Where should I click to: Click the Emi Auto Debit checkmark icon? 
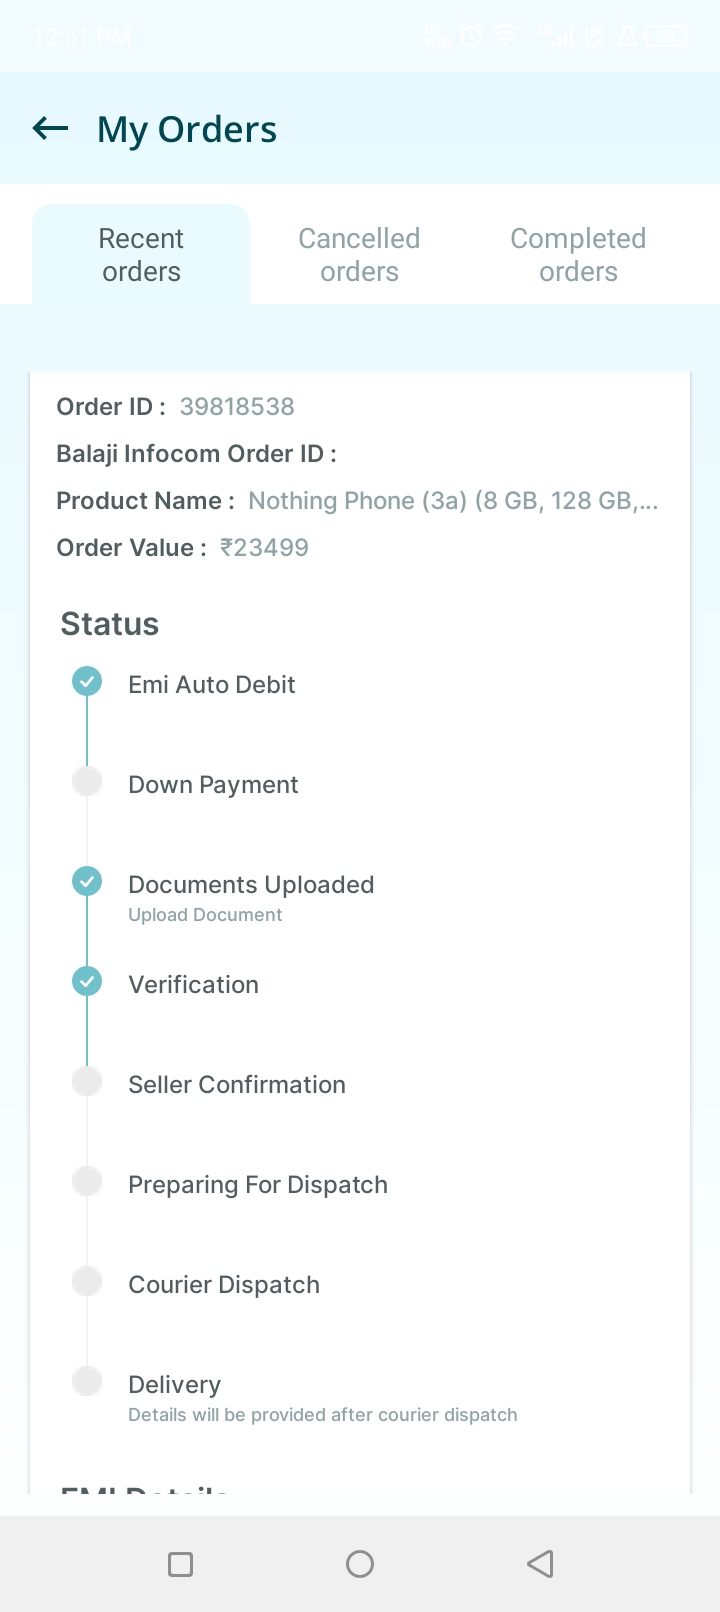point(87,682)
